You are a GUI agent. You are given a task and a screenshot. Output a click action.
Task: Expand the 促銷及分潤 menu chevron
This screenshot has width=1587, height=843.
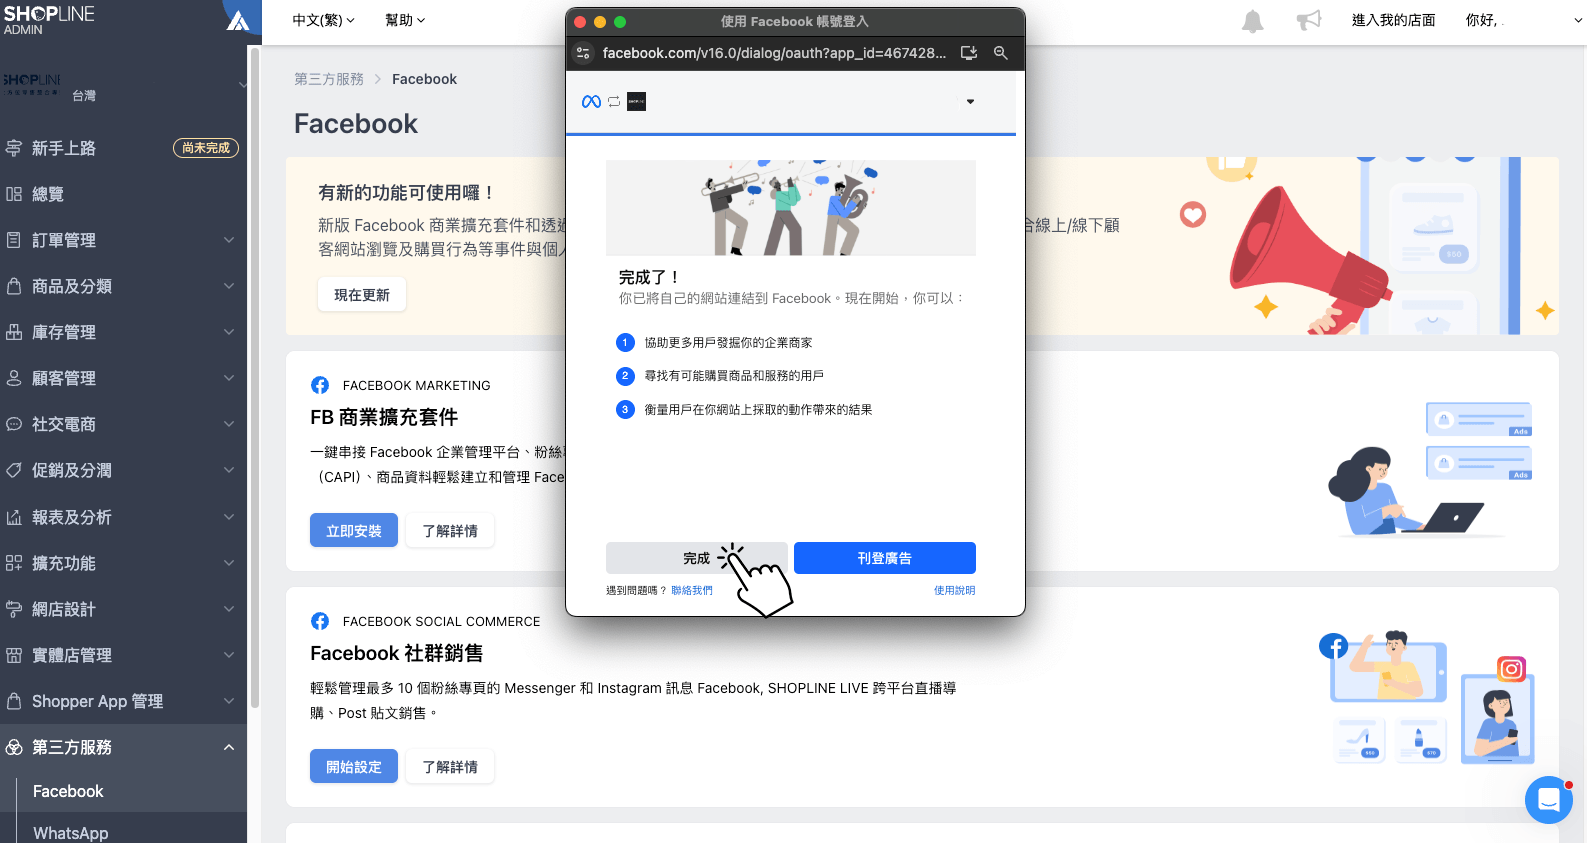229,470
